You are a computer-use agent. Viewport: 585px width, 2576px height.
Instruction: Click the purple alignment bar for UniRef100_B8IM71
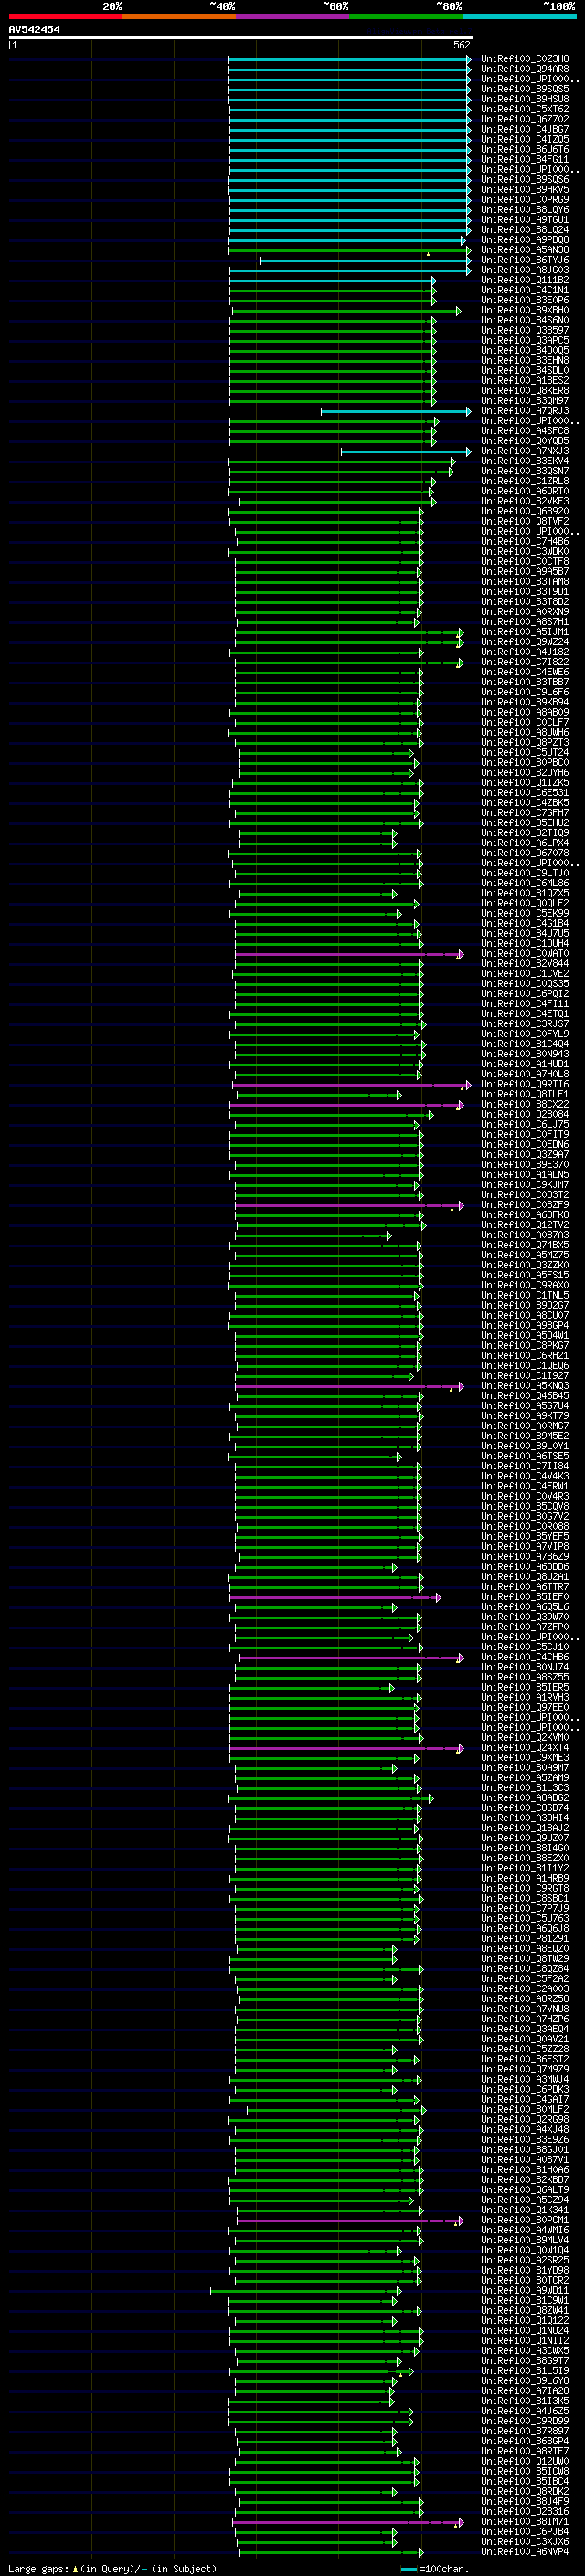click(349, 2522)
